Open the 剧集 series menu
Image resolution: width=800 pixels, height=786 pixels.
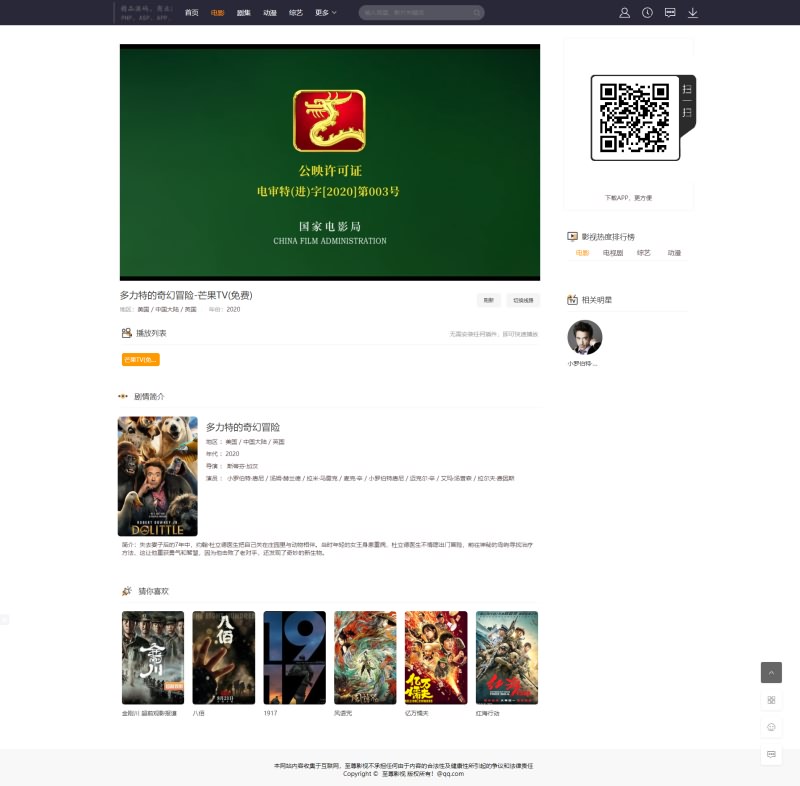[243, 13]
